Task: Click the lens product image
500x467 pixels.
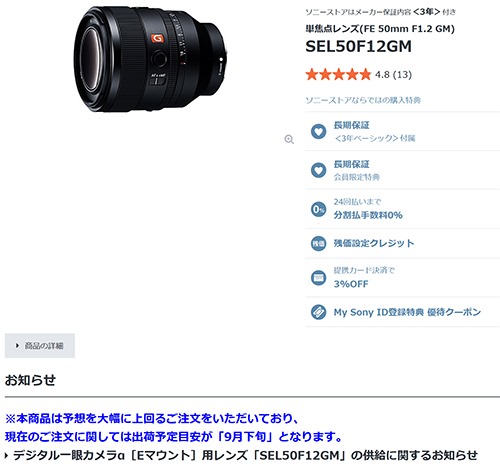Action: (x=150, y=59)
